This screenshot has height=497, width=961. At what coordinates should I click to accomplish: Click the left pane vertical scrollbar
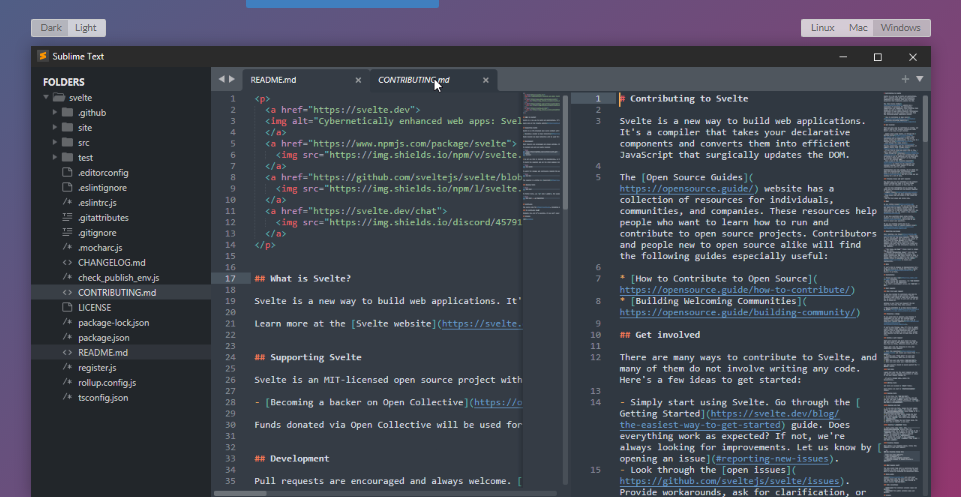click(x=565, y=151)
